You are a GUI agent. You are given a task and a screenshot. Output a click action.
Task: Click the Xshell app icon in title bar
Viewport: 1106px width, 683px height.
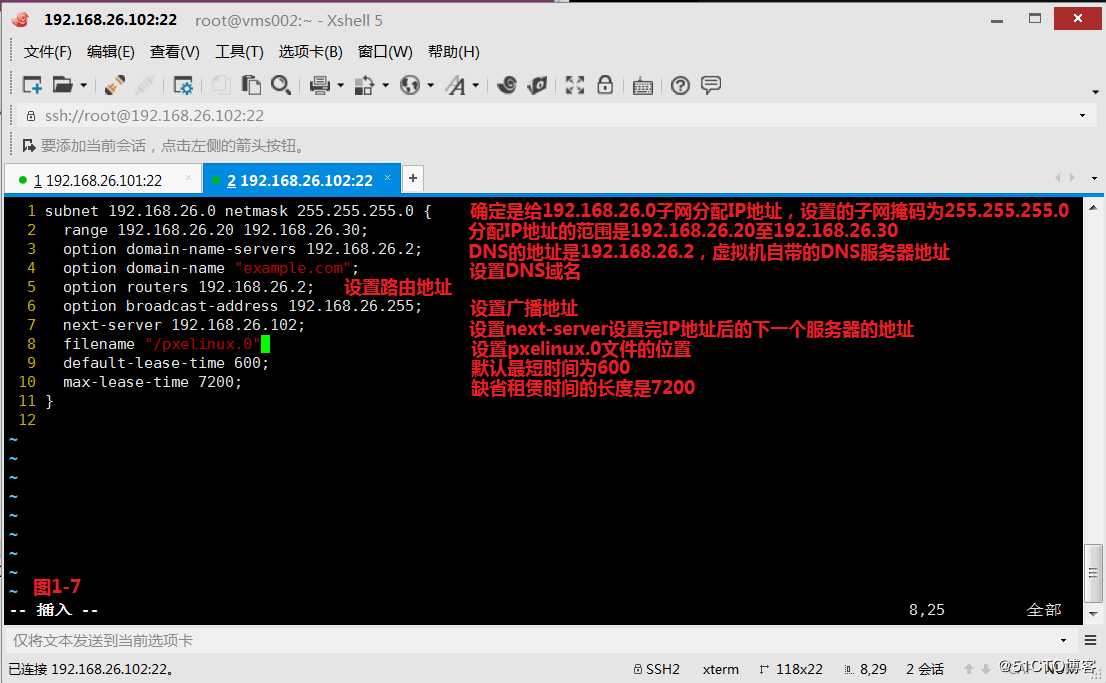tap(20, 20)
